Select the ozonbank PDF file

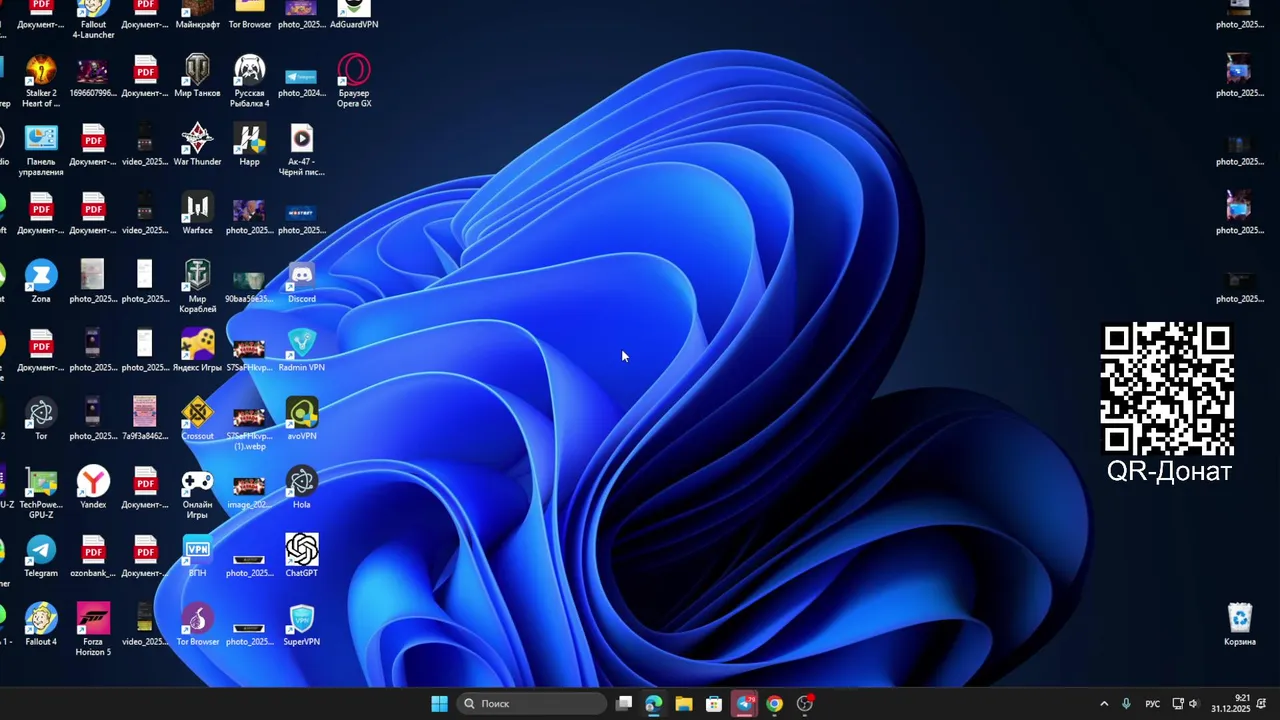(93, 556)
